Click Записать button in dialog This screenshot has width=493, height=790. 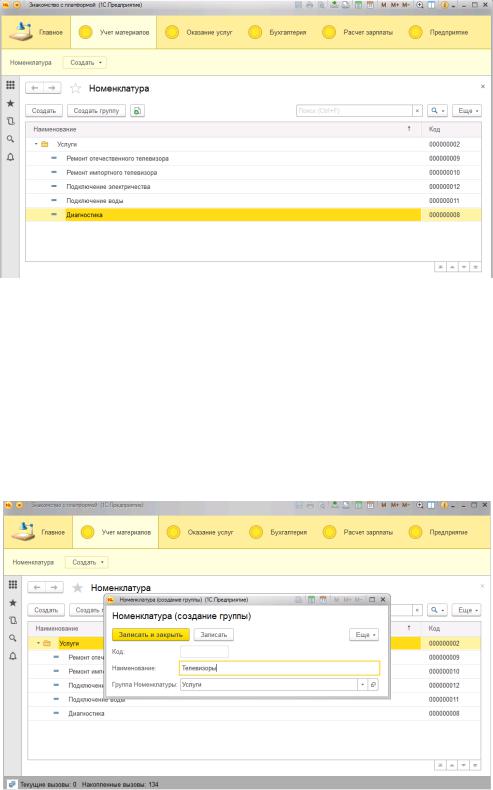pyautogui.click(x=214, y=635)
